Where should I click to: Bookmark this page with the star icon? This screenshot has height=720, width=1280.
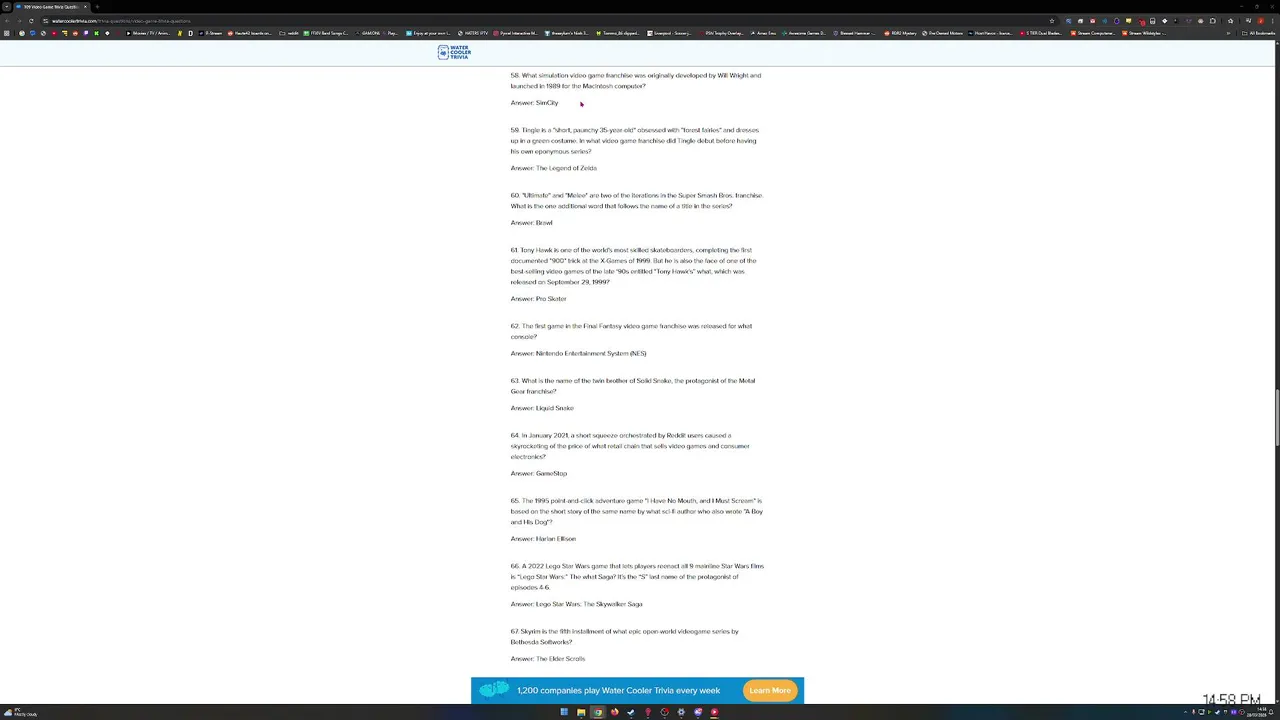(x=1051, y=21)
